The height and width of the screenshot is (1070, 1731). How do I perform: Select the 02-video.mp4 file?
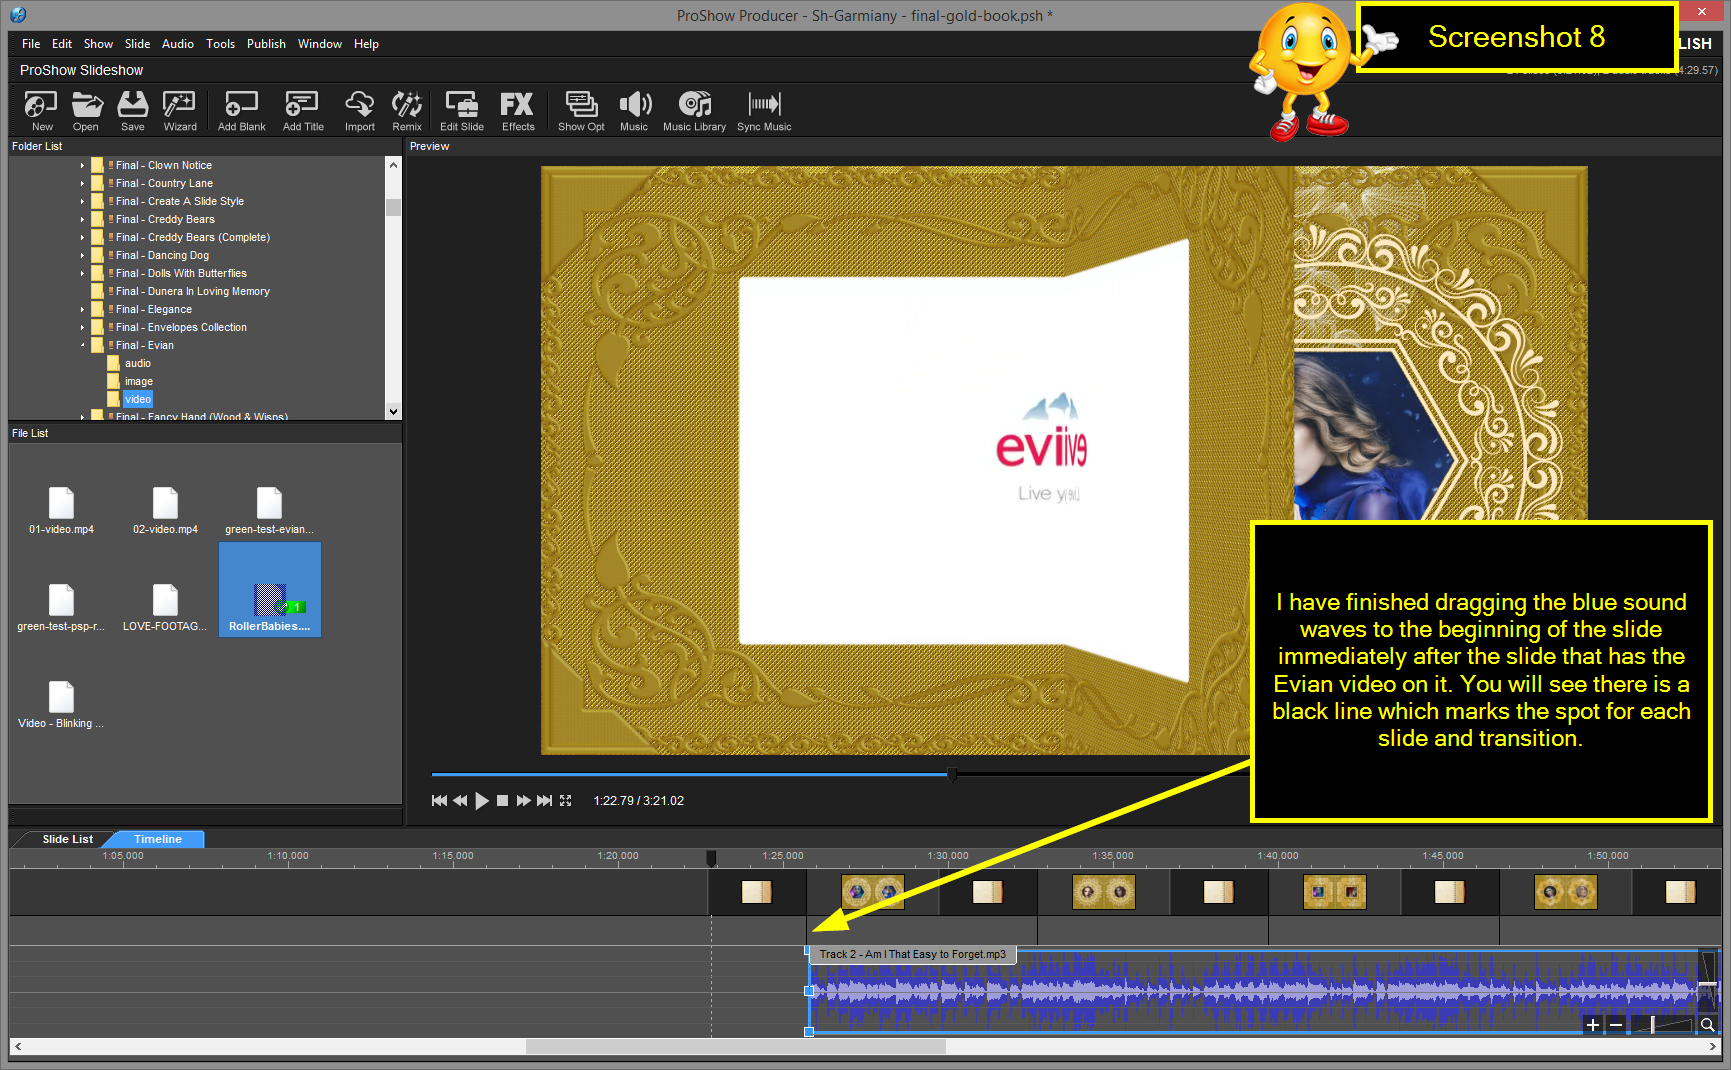coord(165,511)
